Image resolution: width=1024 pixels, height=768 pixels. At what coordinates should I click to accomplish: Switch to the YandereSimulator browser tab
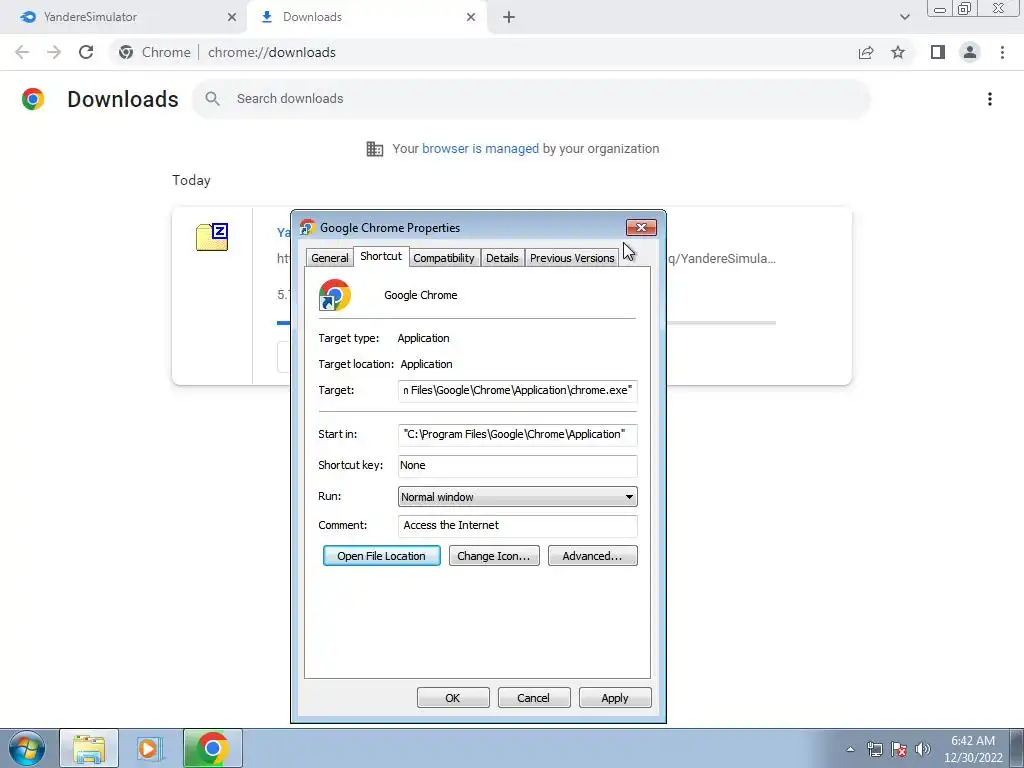(124, 17)
